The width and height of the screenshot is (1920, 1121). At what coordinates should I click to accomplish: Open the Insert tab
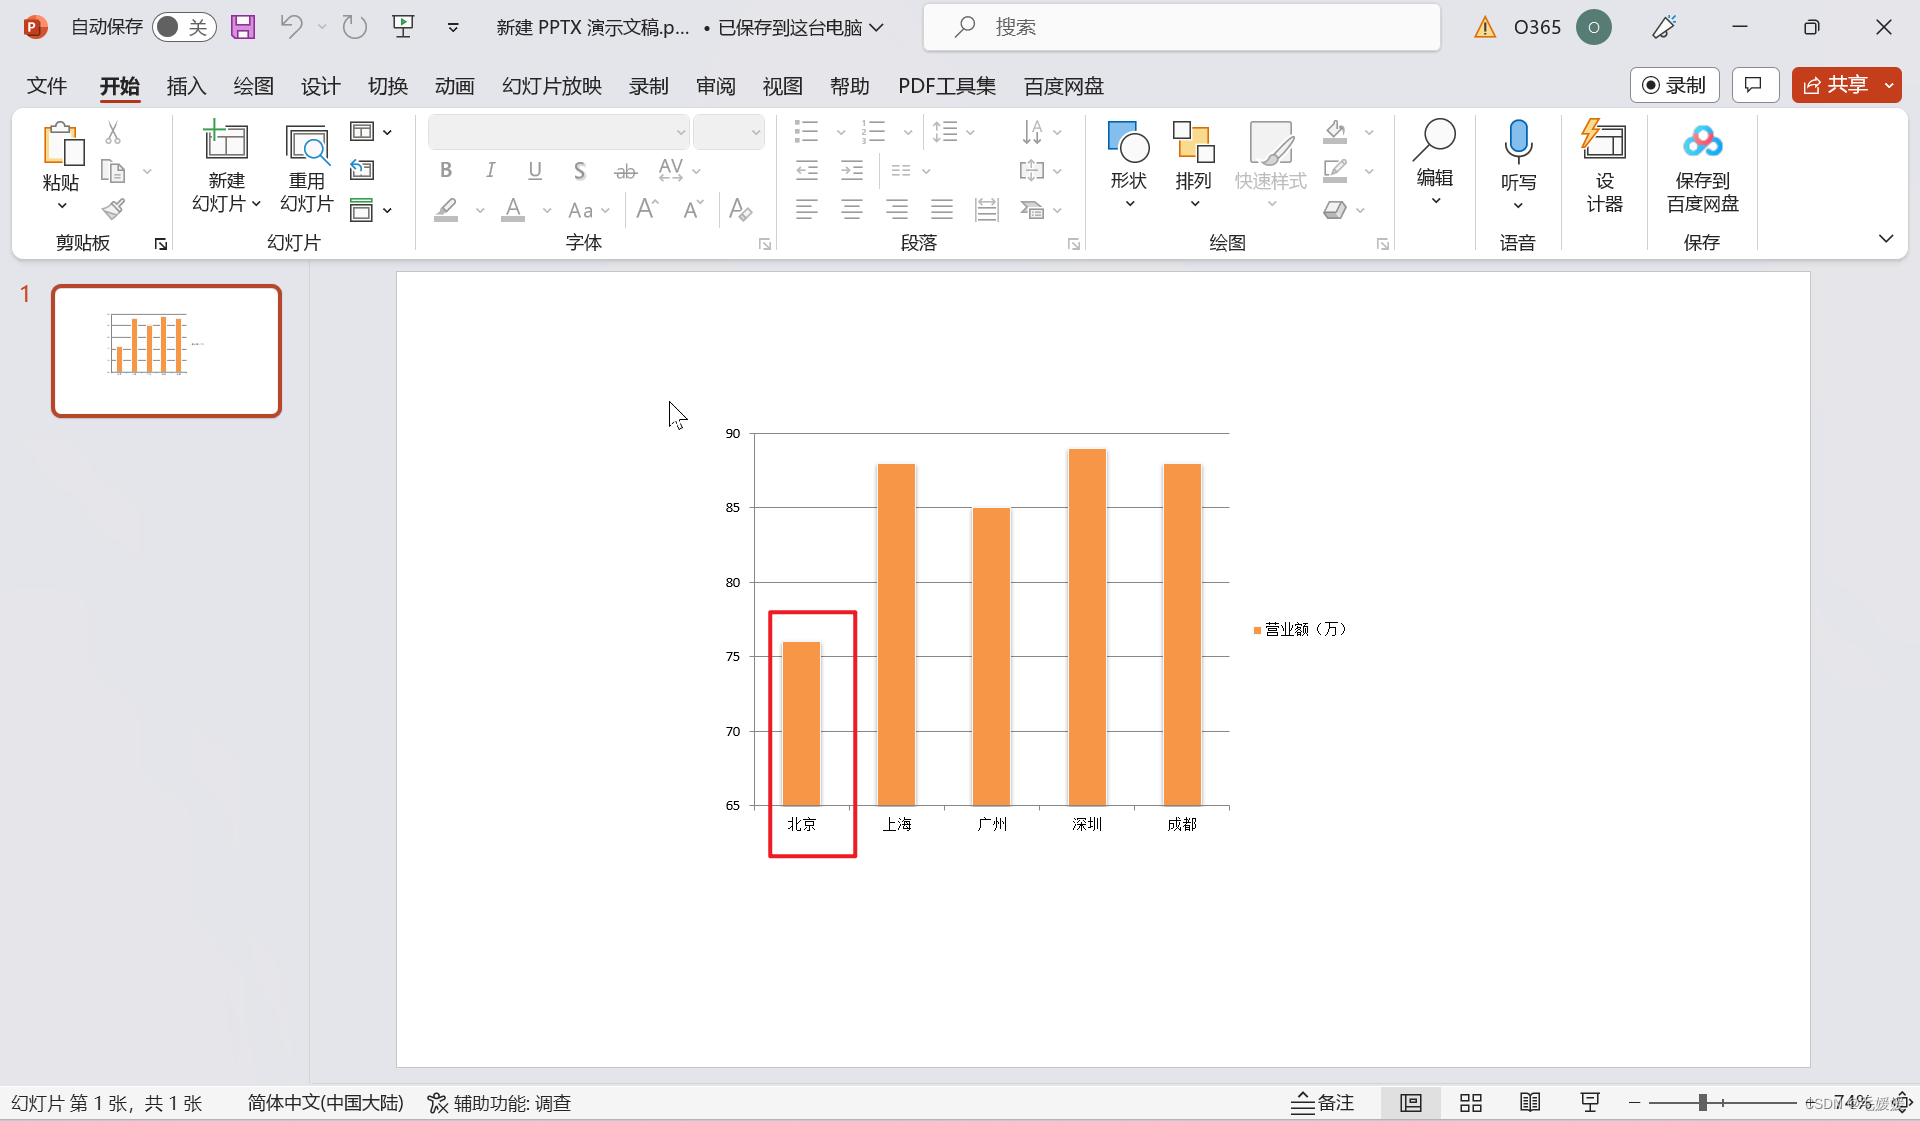185,86
